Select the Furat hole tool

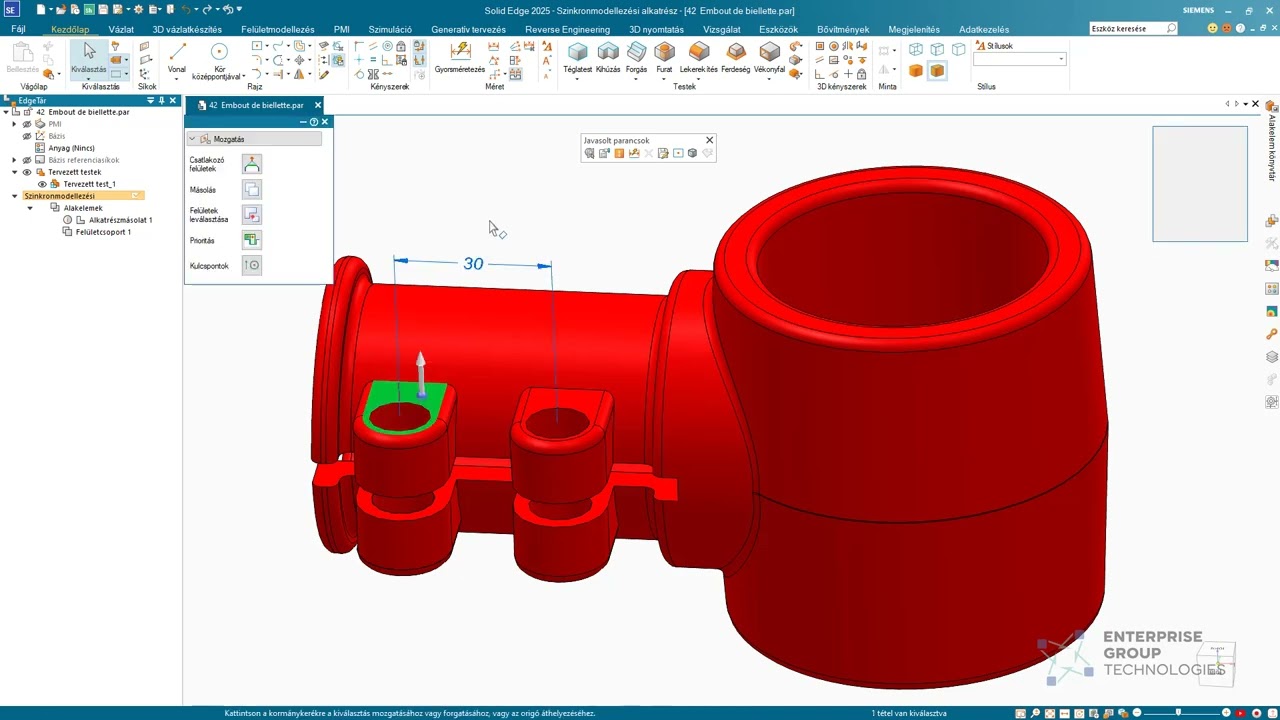(x=664, y=57)
